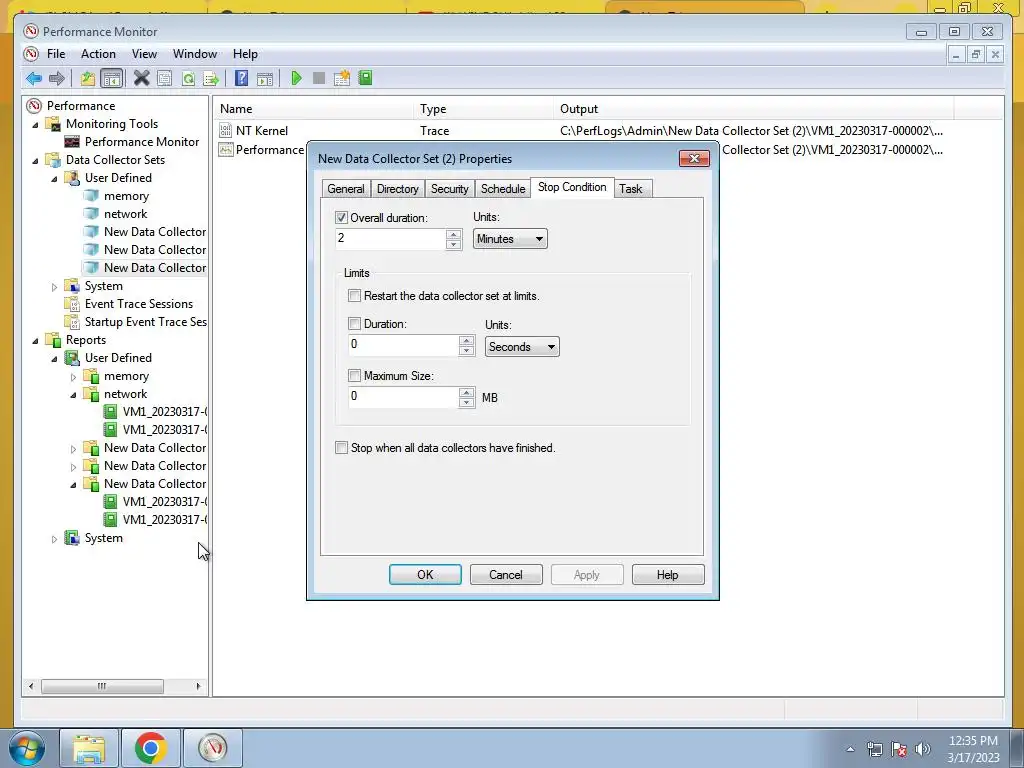Open Help via the blue question icon
This screenshot has width=1024, height=768.
242,78
